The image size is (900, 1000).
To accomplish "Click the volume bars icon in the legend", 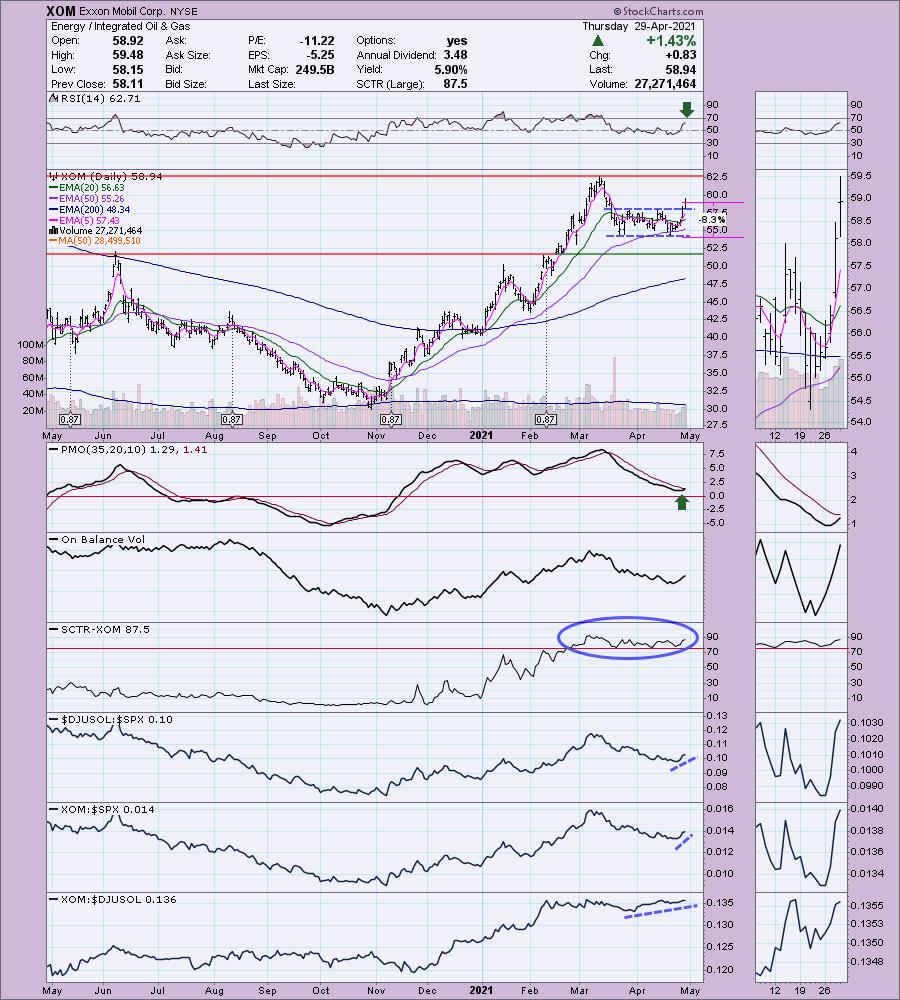I will coord(53,230).
